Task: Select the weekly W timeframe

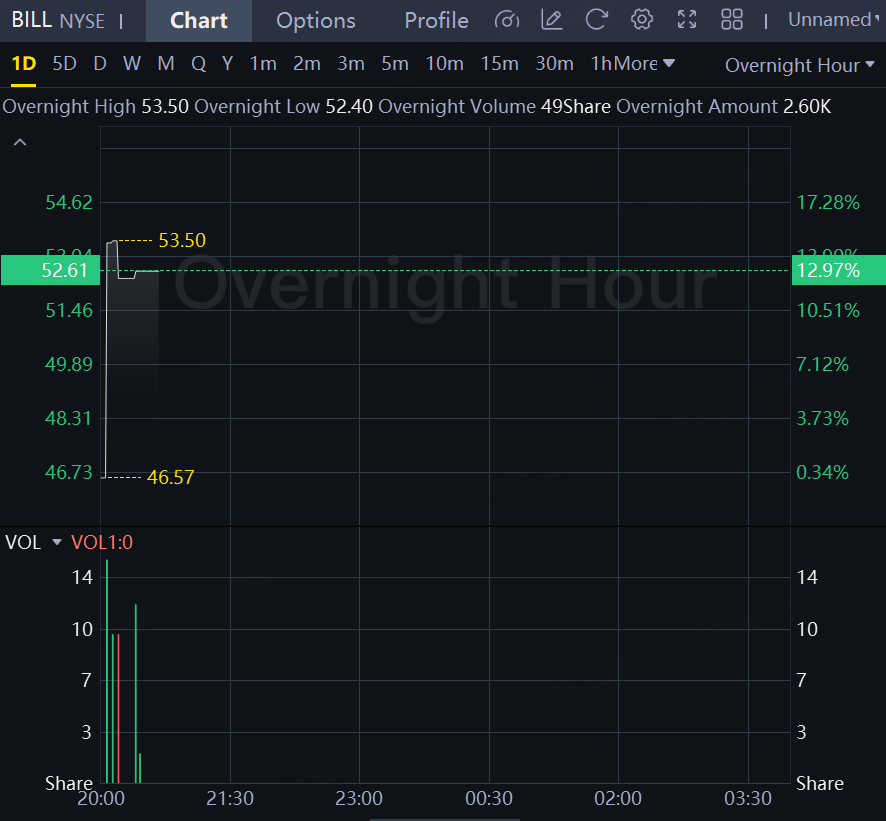Action: (132, 64)
